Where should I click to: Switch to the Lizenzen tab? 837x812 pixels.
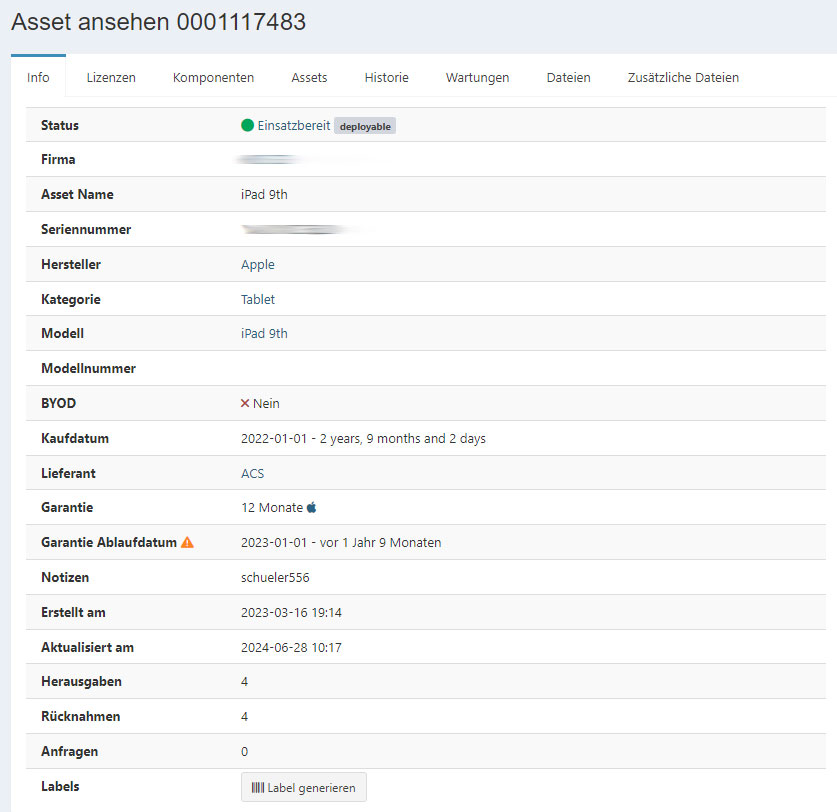[110, 76]
